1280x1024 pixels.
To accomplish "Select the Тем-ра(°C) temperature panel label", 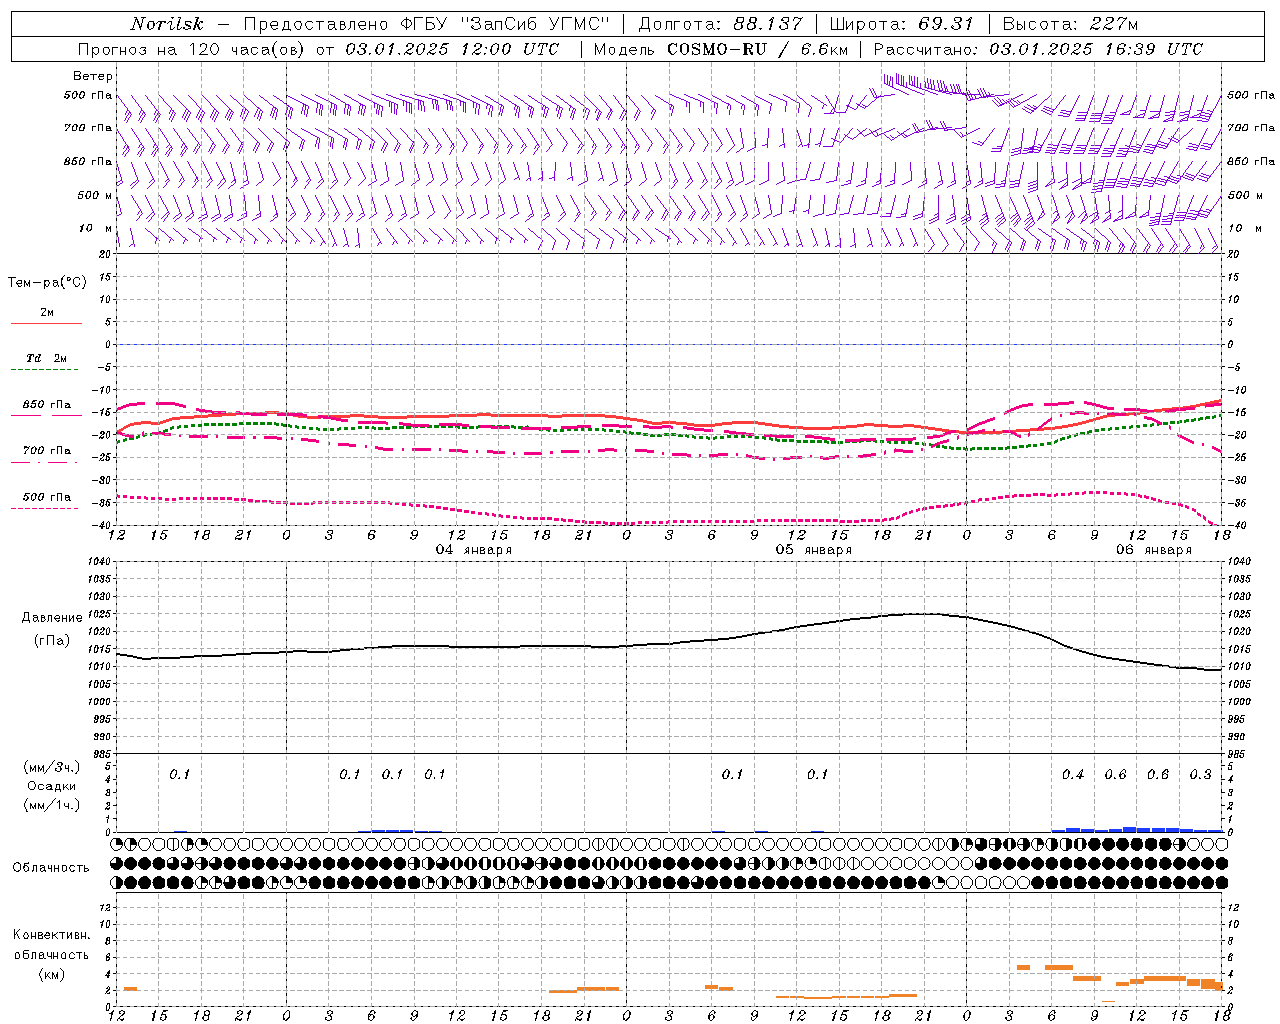I will 47,283.
